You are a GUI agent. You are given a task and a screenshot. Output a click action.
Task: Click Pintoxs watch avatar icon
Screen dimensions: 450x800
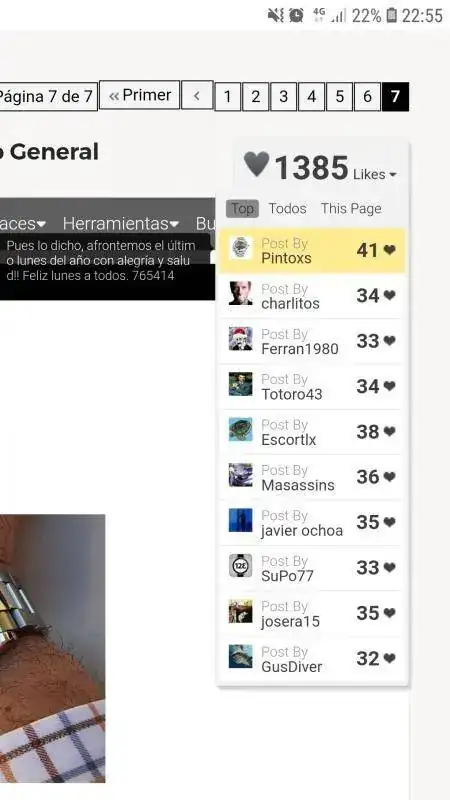tap(240, 248)
